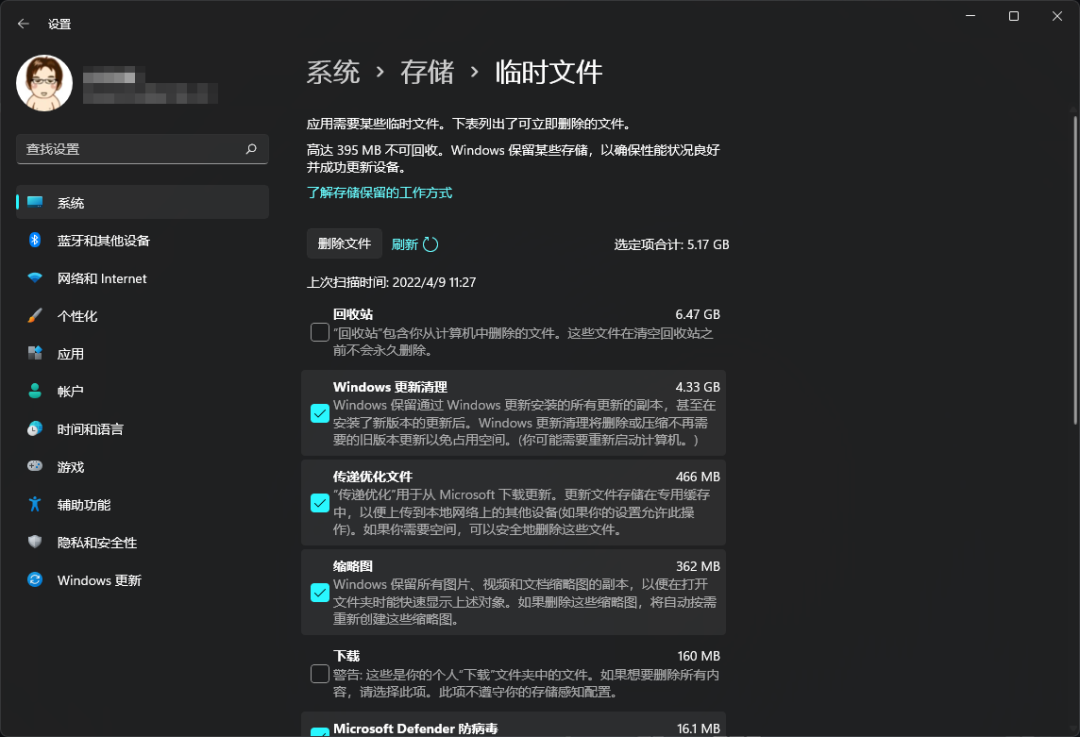Select 时间和语言 in the sidebar
Screen dimensions: 1080x737
143,429
